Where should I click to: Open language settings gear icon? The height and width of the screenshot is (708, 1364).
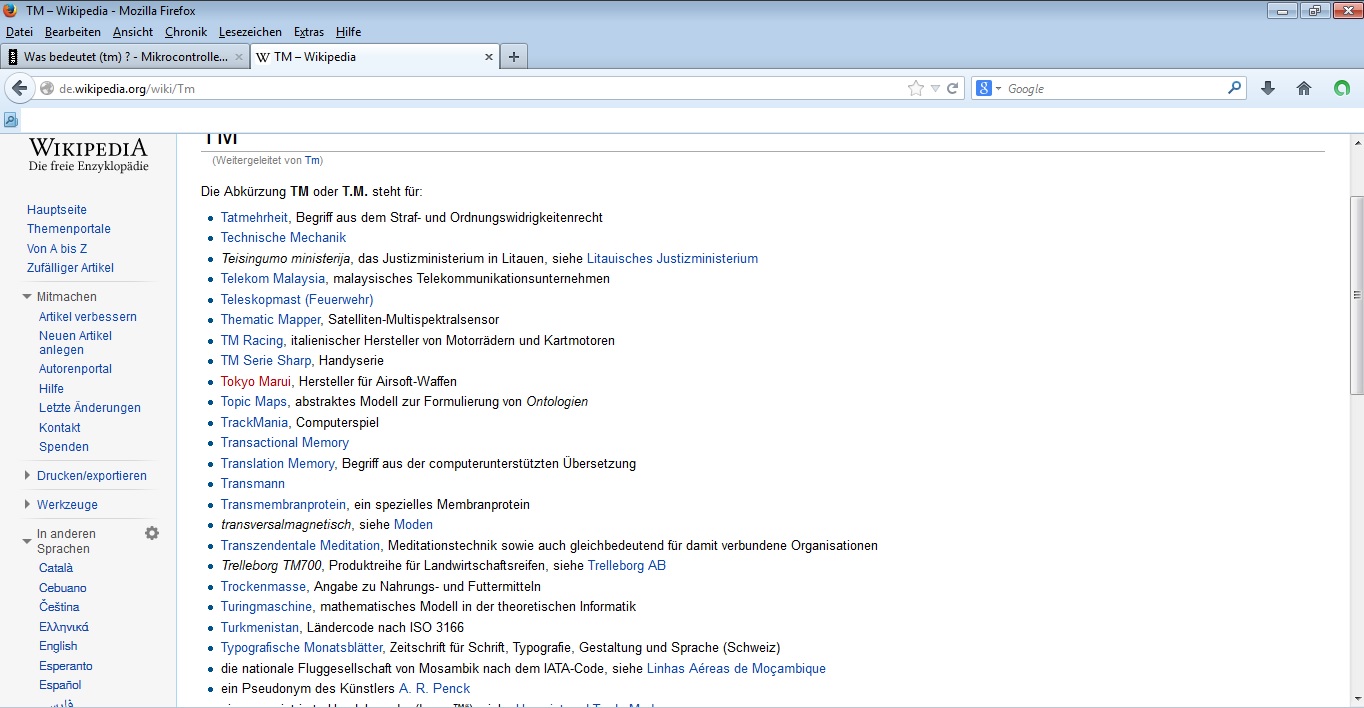(152, 533)
